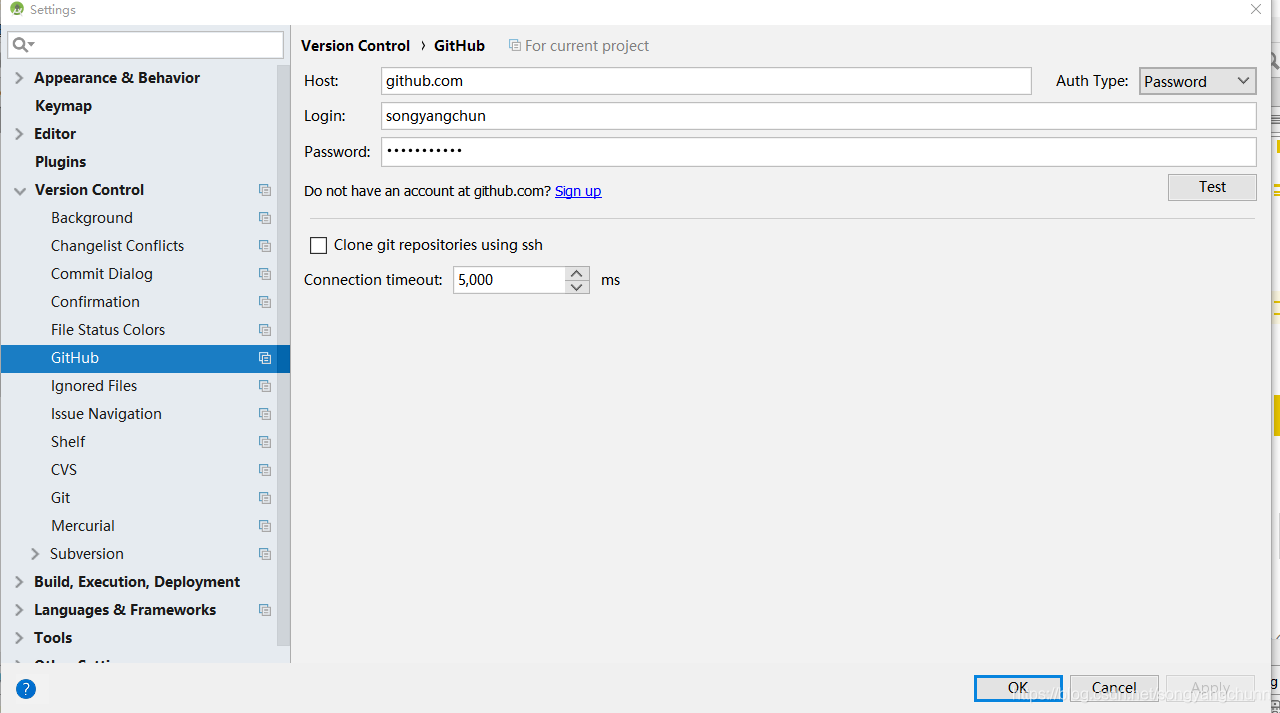Open Commit Dialog settings

coord(102,274)
